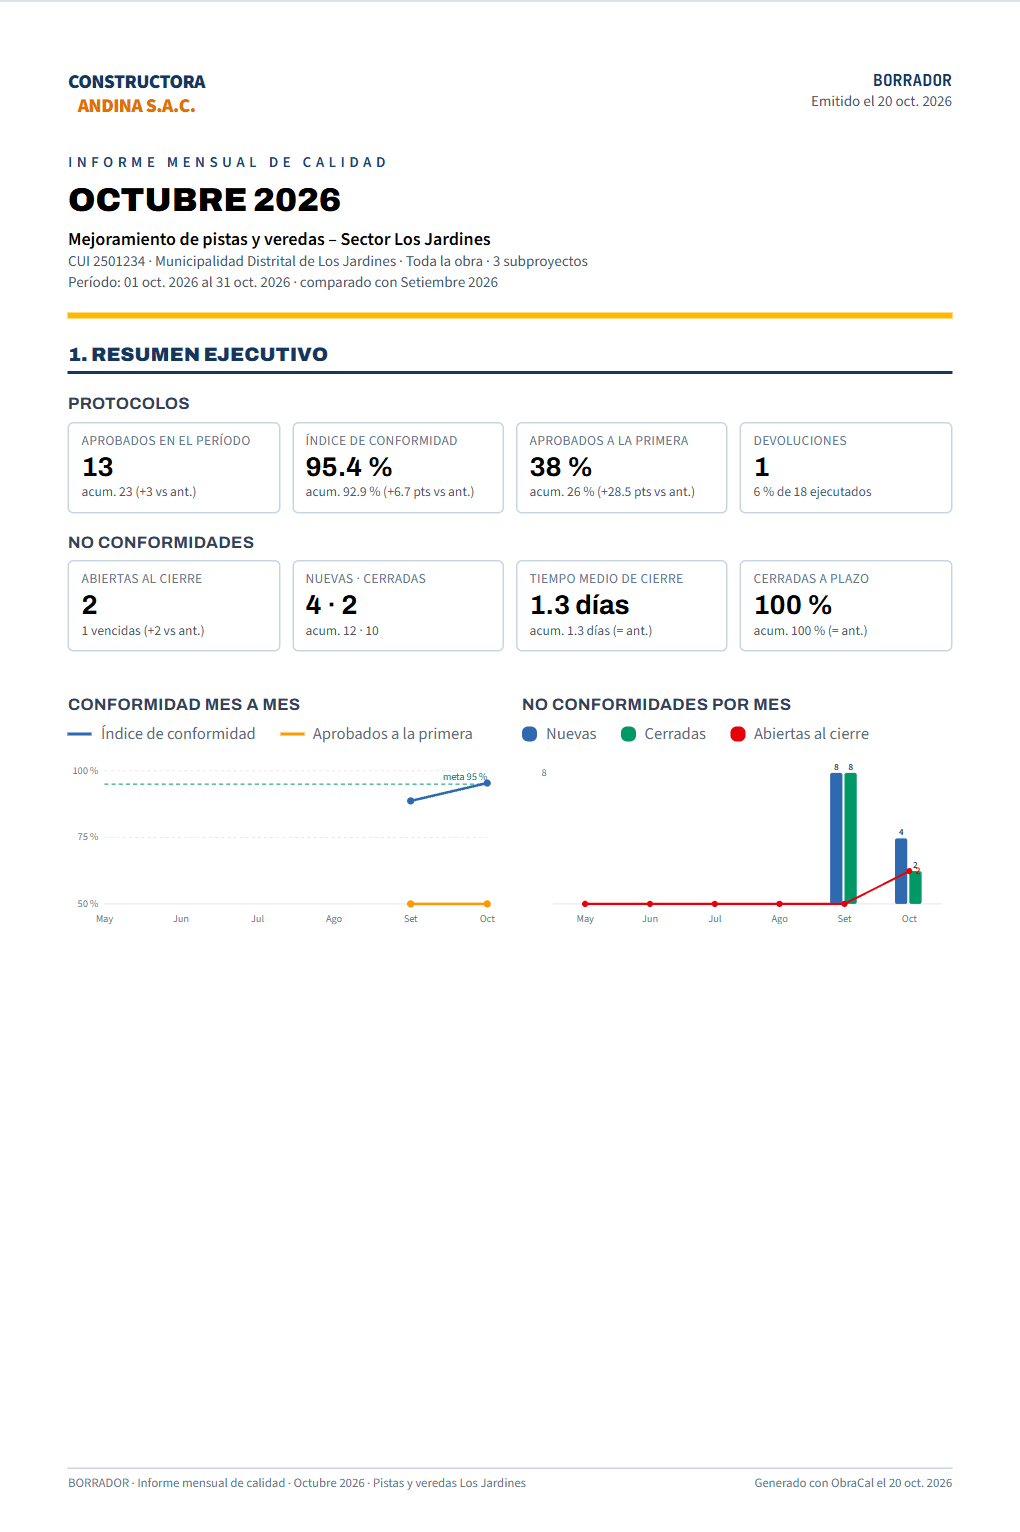Click 'Ago' on the conformity chart axis

[334, 919]
